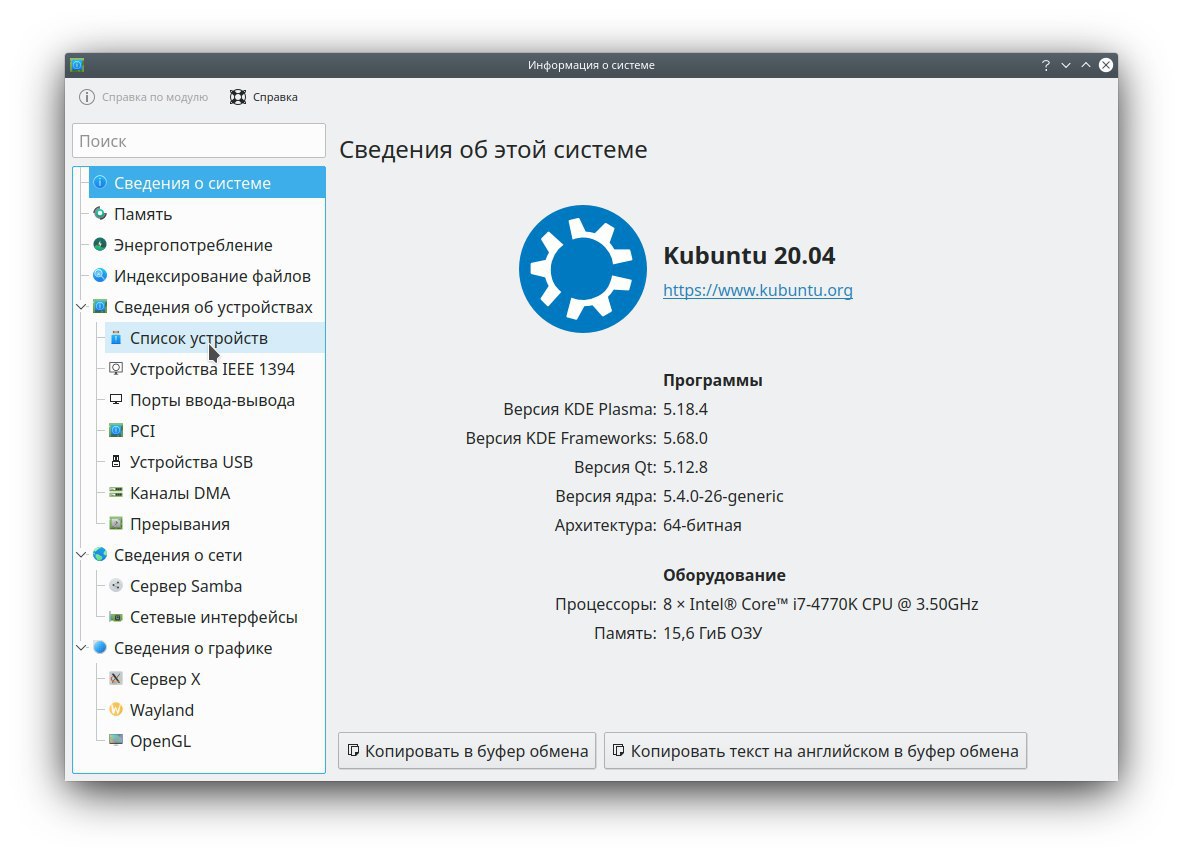
Task: Click the Kubuntu 20.04 title text
Action: (x=749, y=255)
